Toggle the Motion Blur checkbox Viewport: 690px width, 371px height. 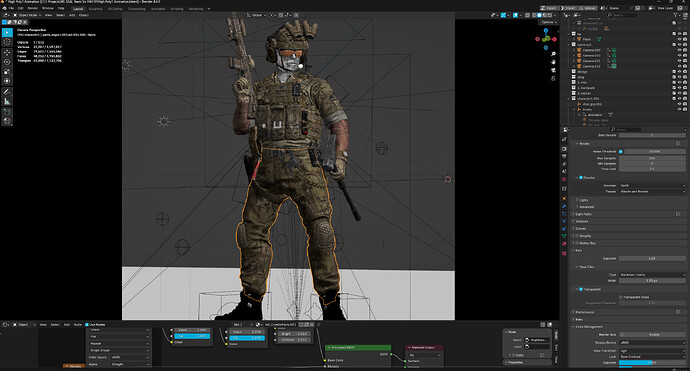[x=577, y=243]
